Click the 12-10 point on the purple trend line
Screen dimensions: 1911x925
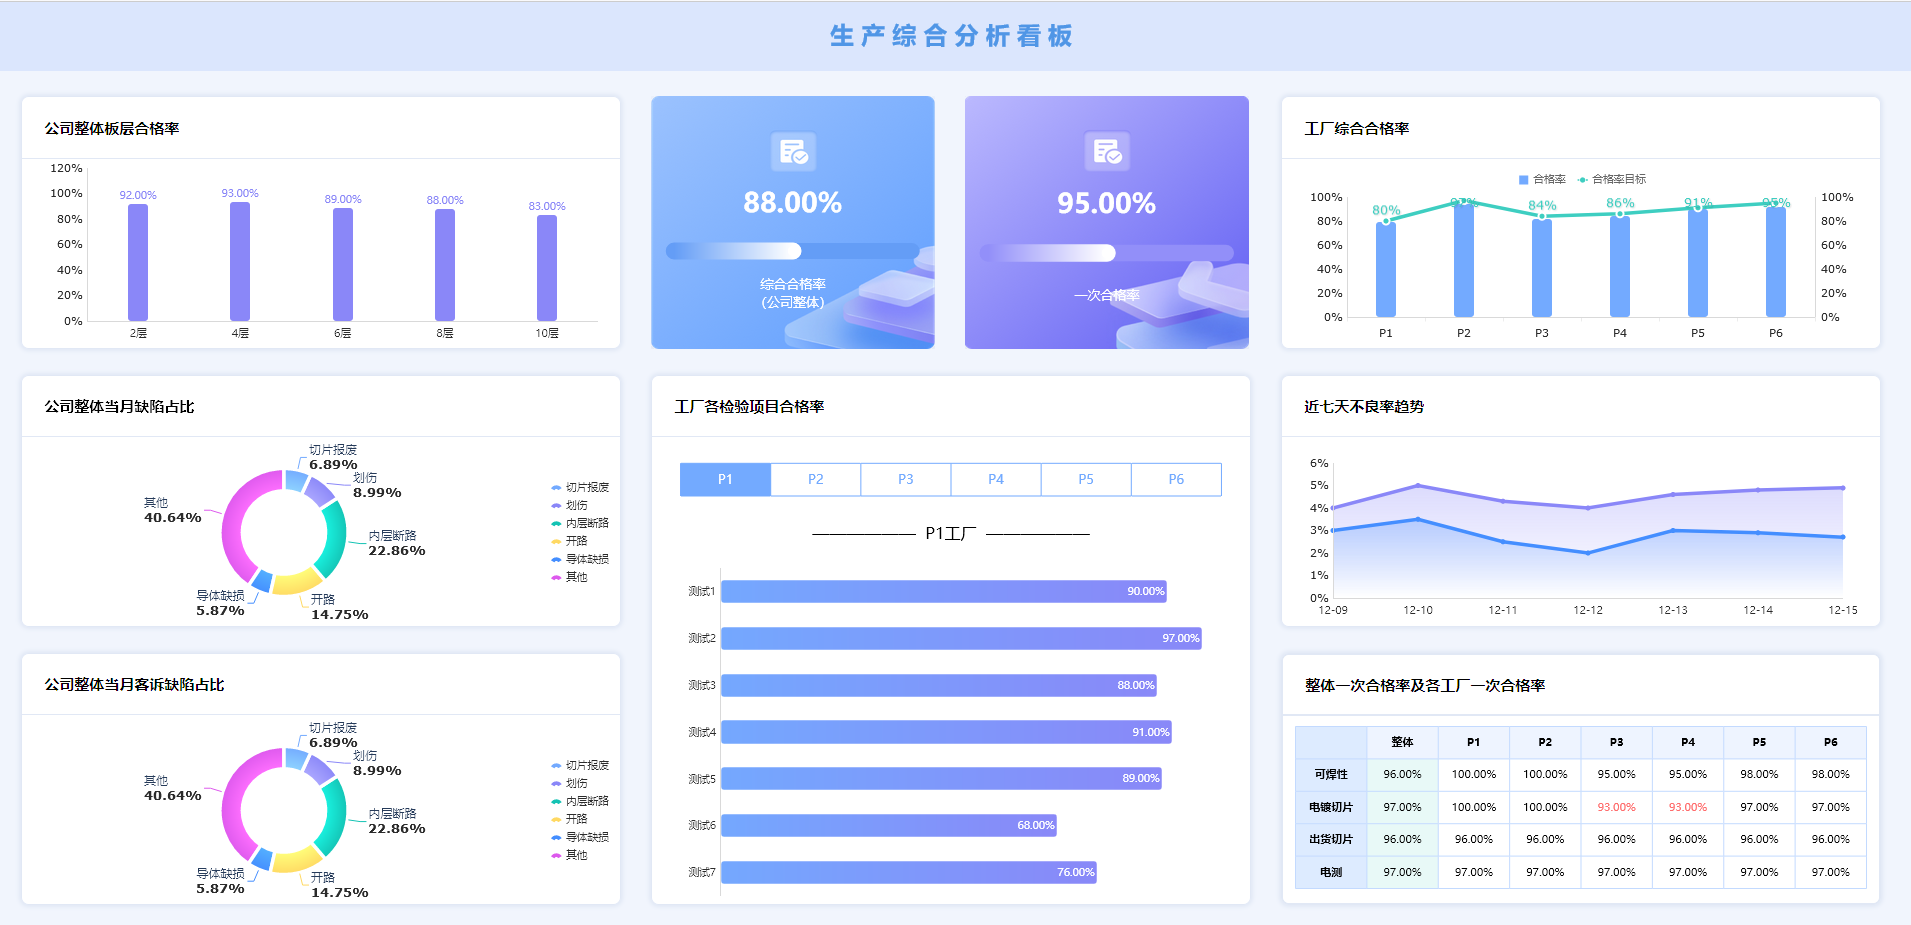tap(1418, 486)
